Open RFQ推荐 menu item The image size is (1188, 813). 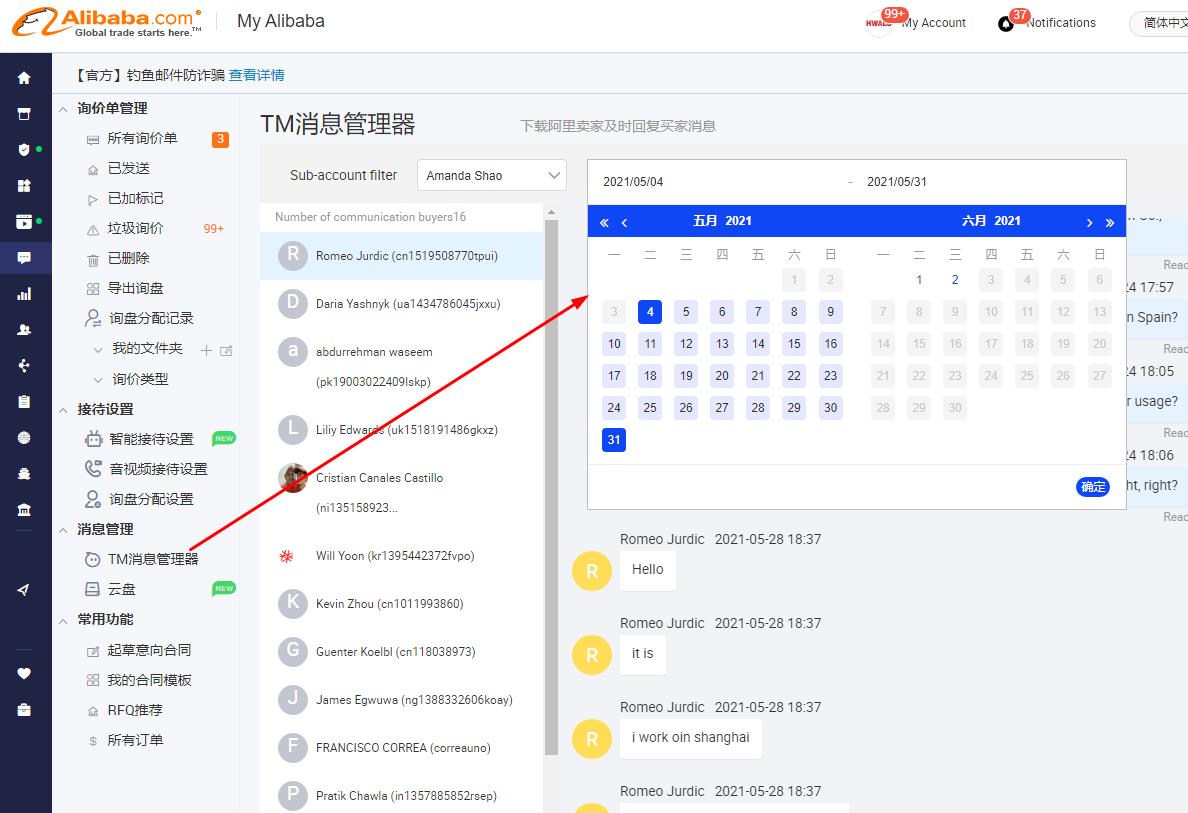[135, 710]
